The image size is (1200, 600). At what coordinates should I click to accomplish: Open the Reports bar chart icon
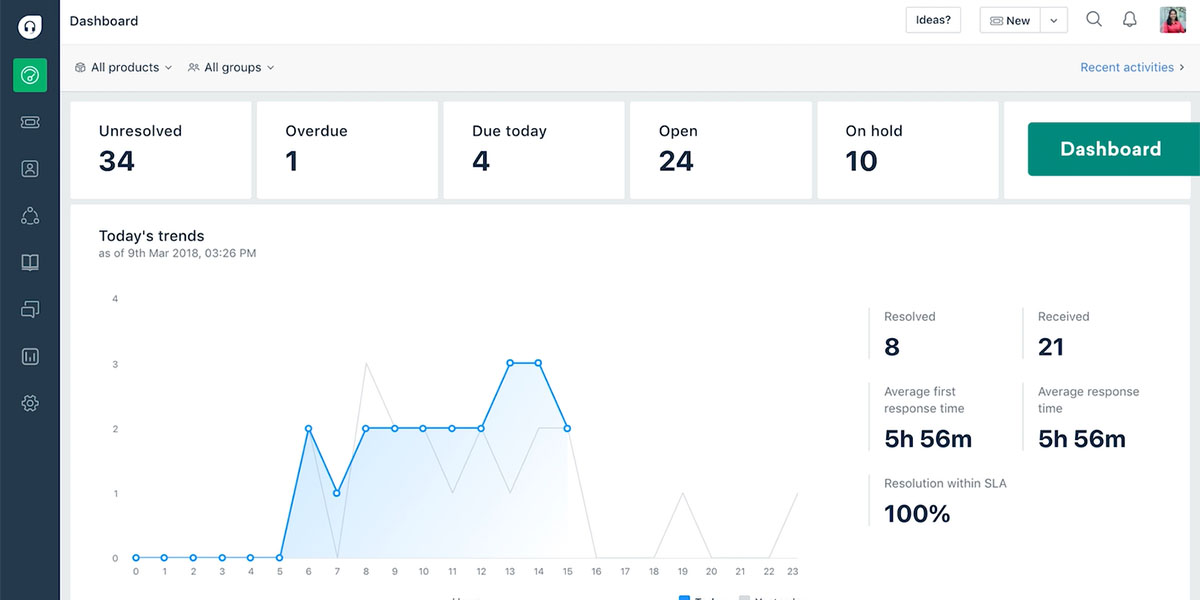click(30, 356)
